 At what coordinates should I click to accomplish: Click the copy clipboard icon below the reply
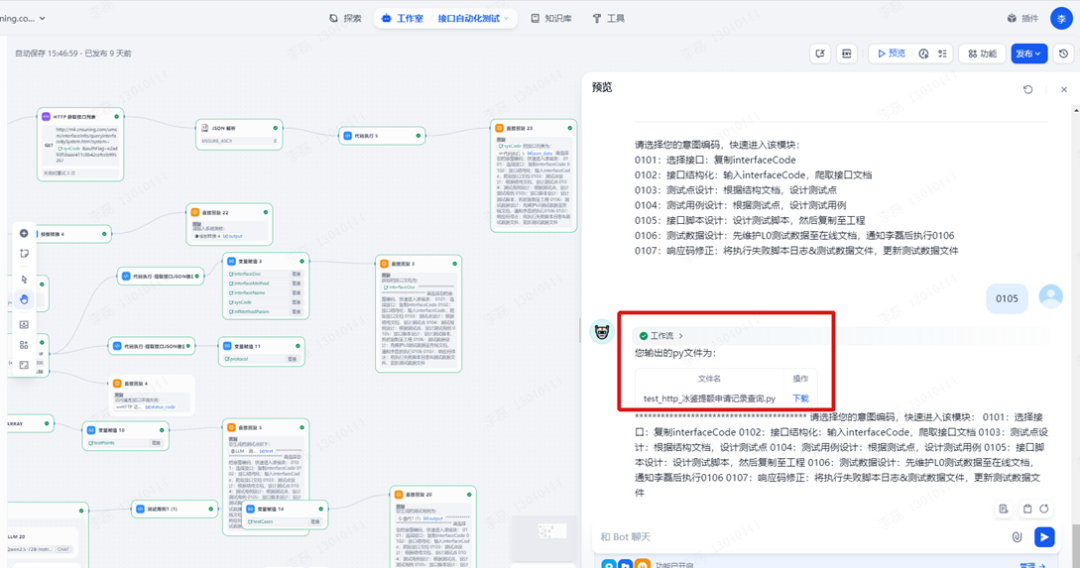(1027, 509)
